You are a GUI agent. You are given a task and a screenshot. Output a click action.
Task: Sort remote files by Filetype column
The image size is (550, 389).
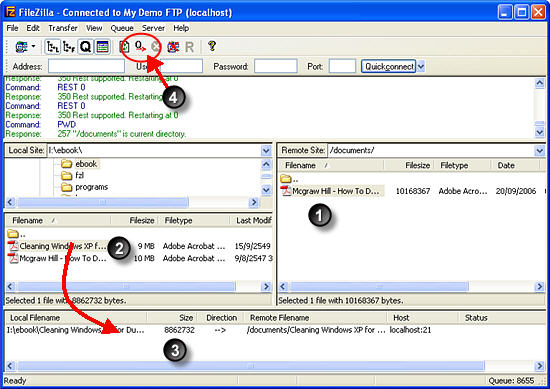463,165
